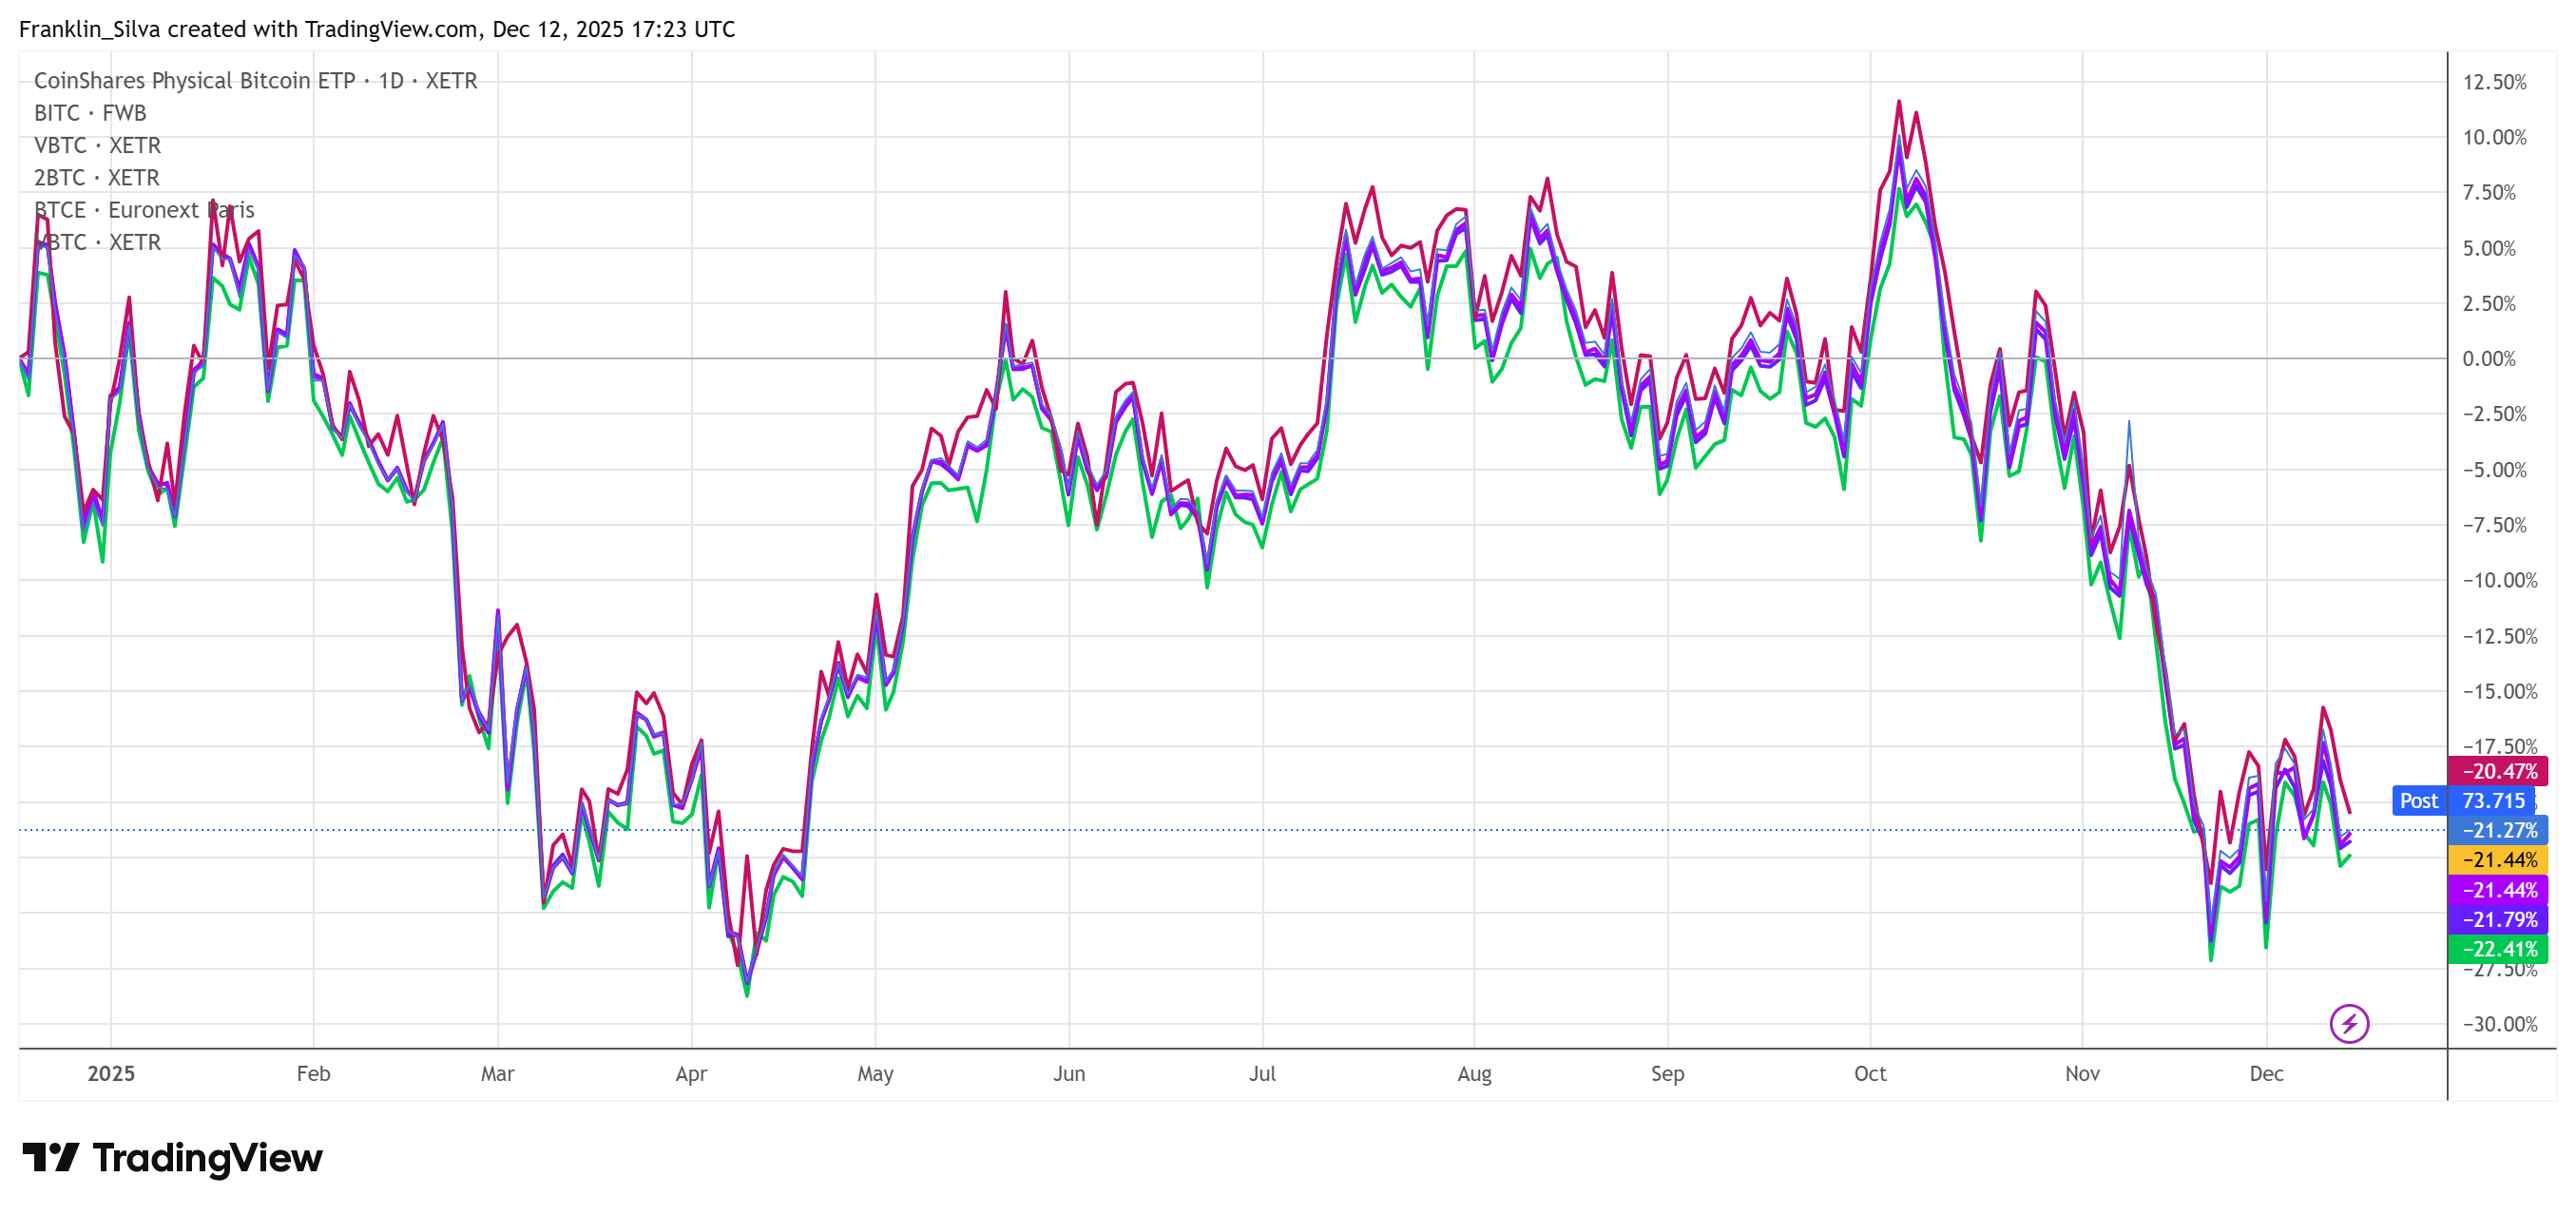
Task: Click the violet -21.79% price label
Action: click(x=2498, y=918)
